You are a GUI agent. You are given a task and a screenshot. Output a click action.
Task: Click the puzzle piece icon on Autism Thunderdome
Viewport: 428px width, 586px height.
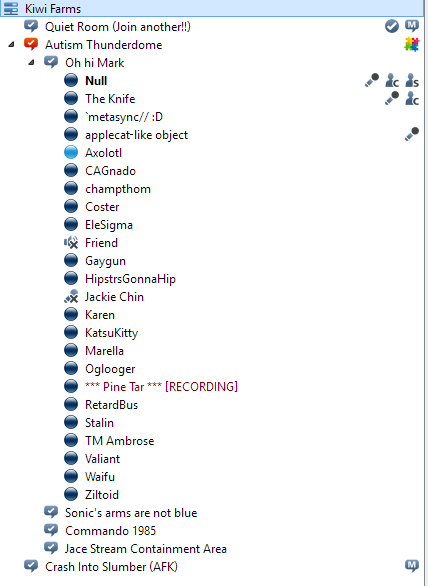(412, 44)
